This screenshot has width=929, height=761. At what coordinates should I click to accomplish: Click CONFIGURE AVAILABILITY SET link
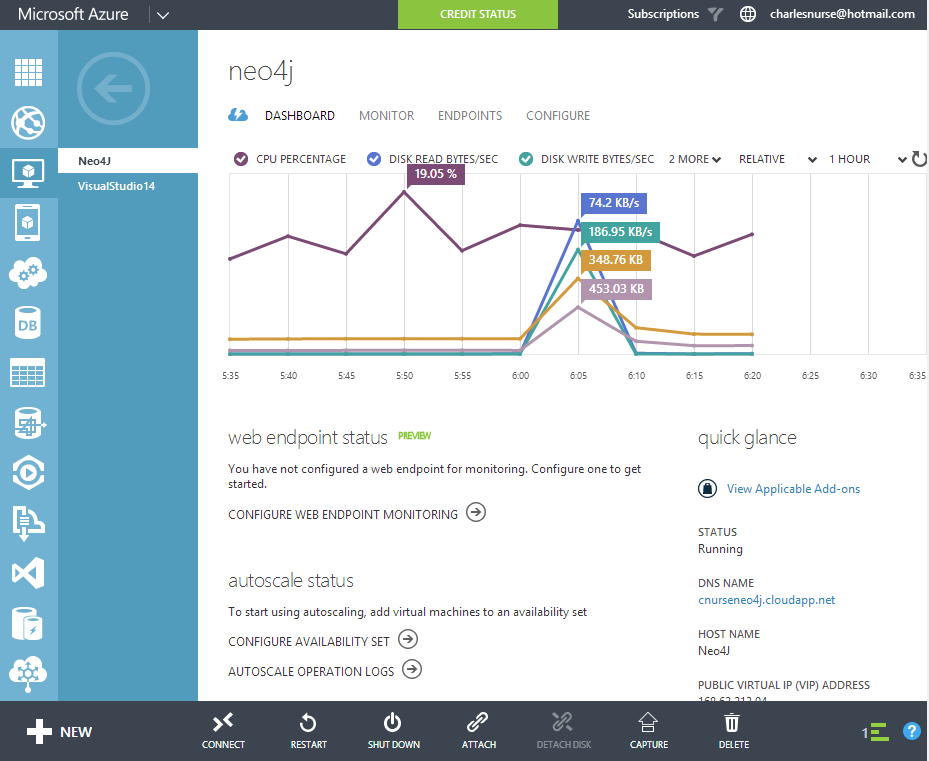coord(323,641)
